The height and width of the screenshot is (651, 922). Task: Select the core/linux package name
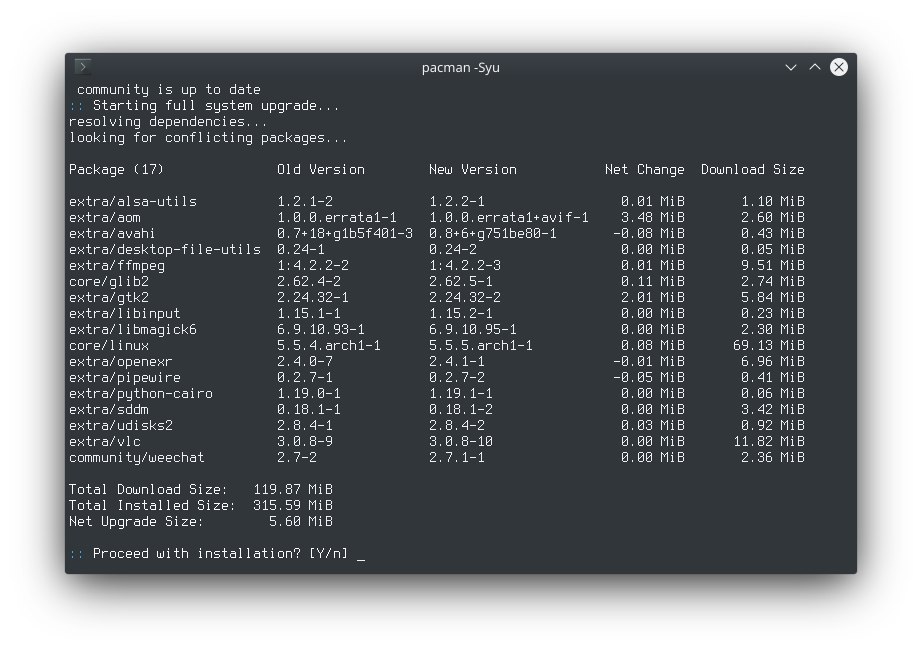point(109,345)
